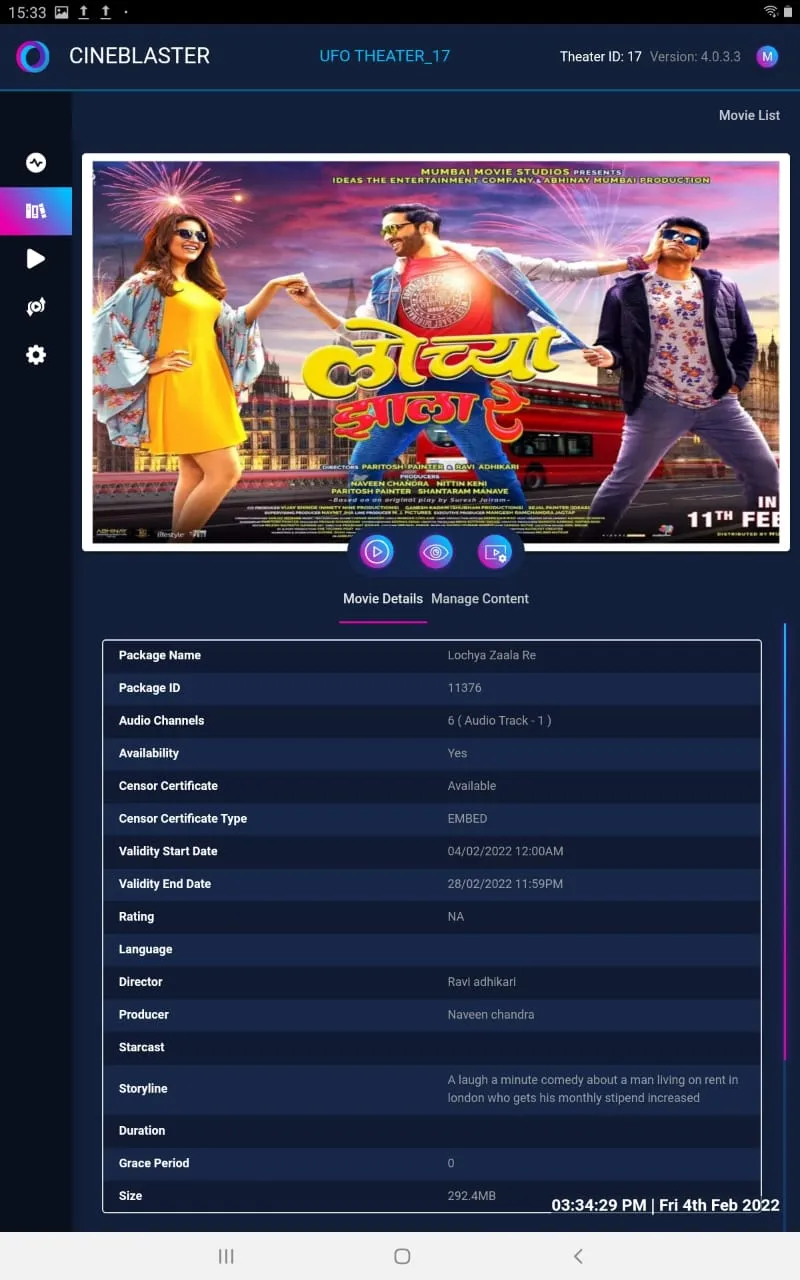Open the activity monitor sidebar icon

(36, 163)
